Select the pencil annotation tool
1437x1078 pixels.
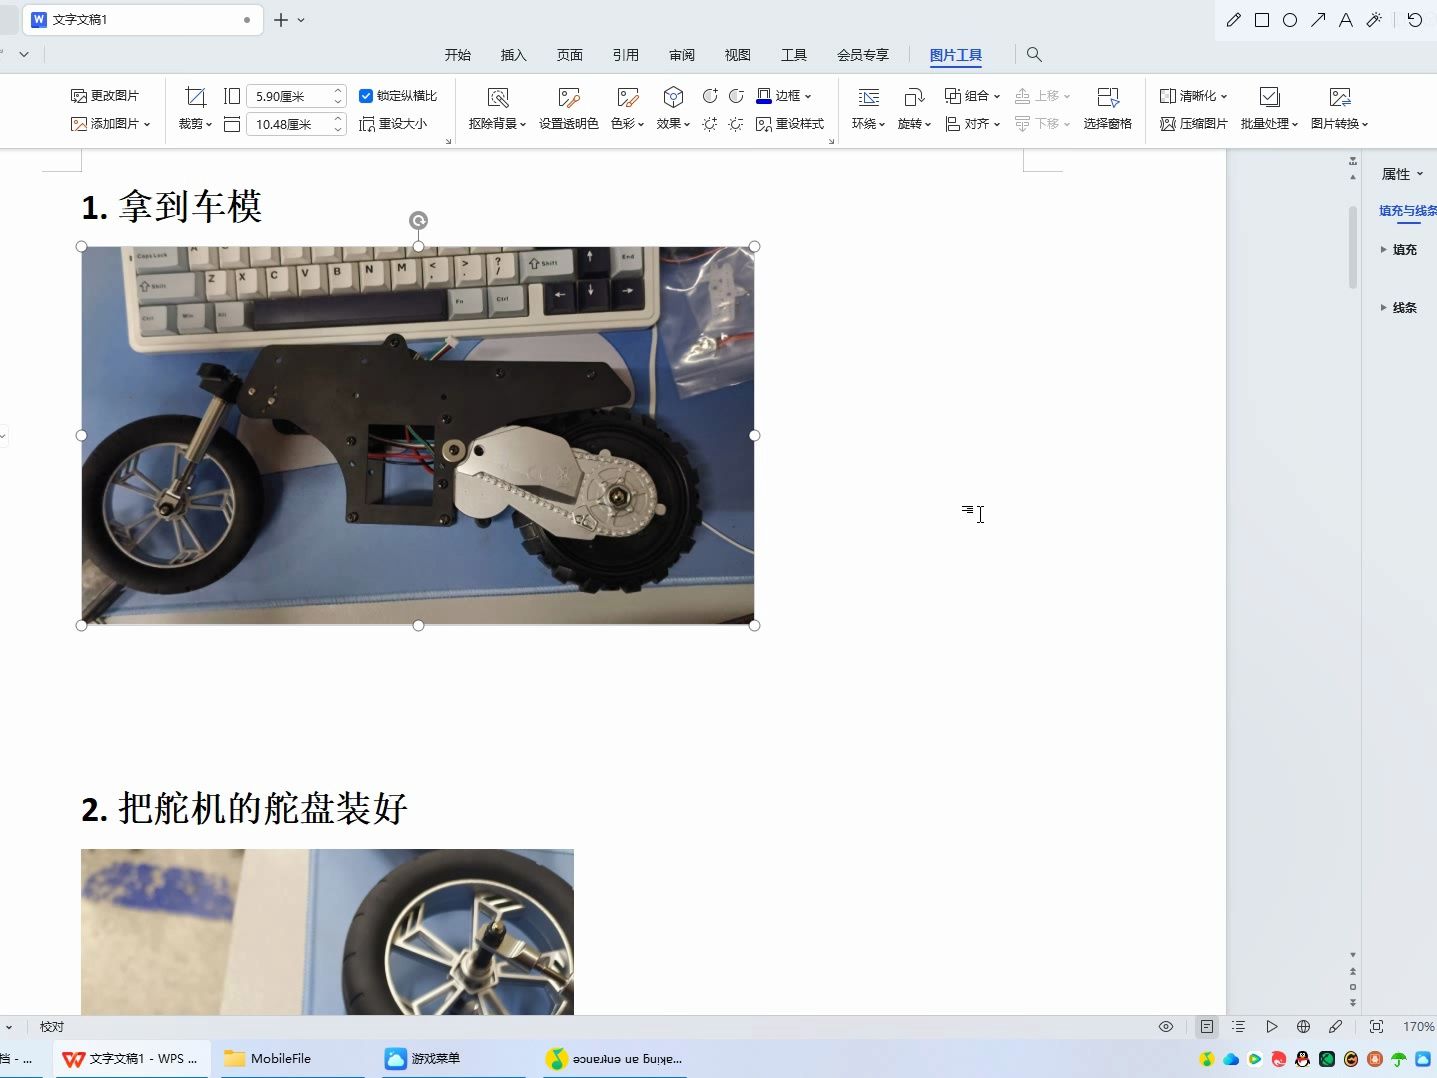(x=1234, y=20)
